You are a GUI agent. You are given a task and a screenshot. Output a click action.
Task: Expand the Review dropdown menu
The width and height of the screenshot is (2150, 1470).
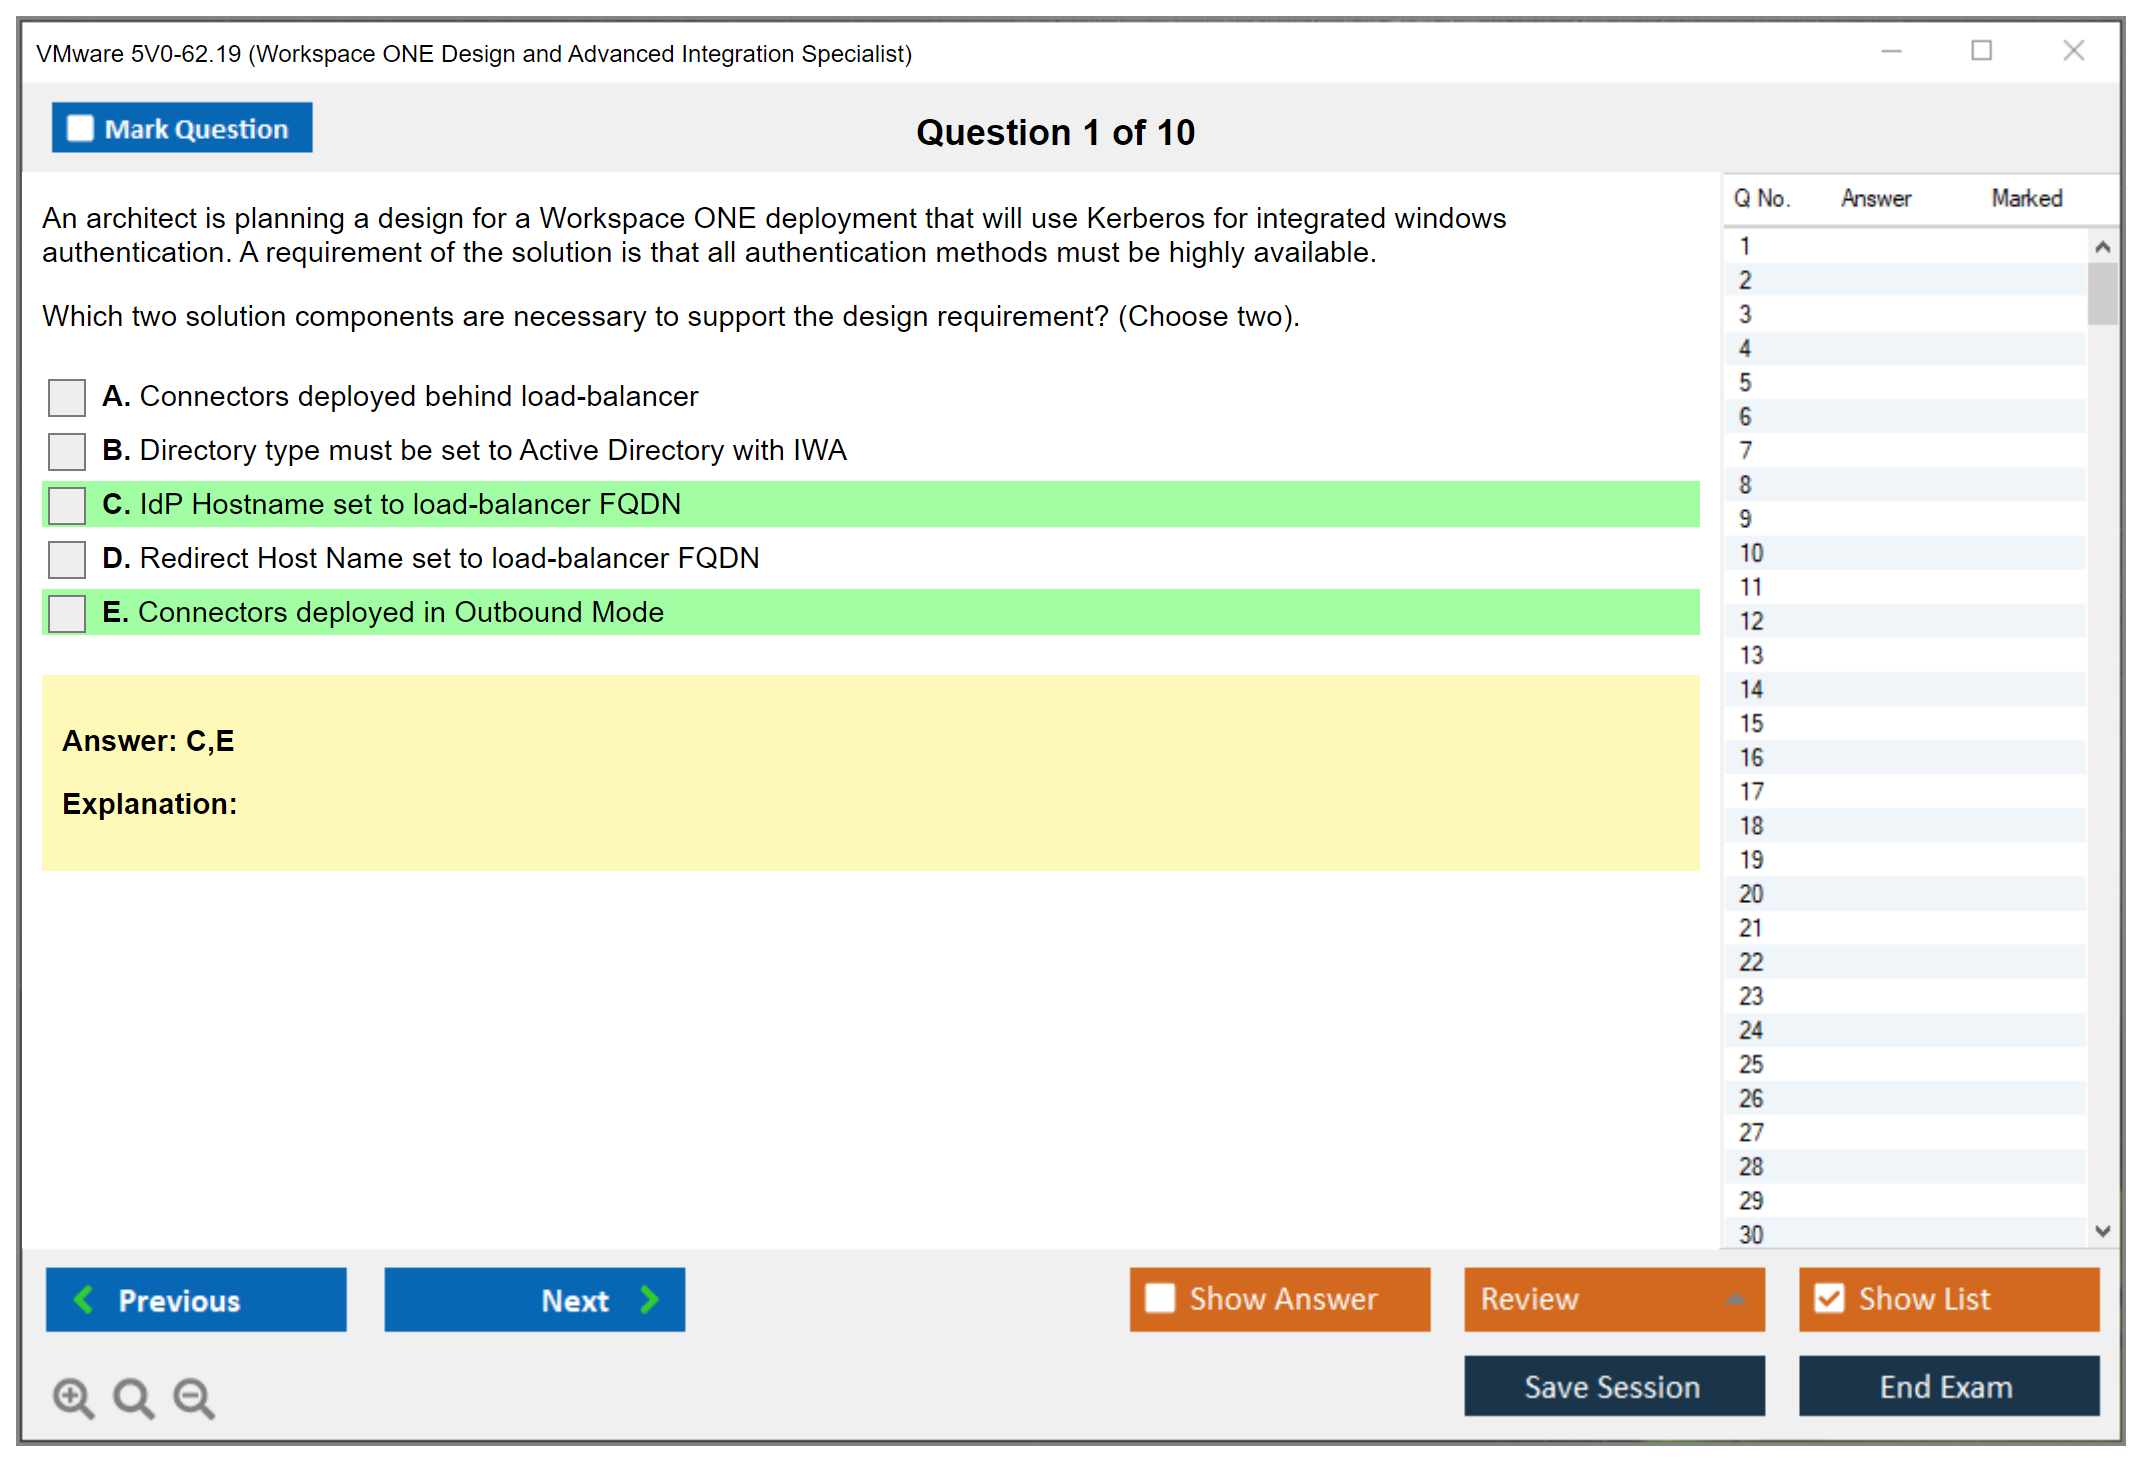(1734, 1299)
